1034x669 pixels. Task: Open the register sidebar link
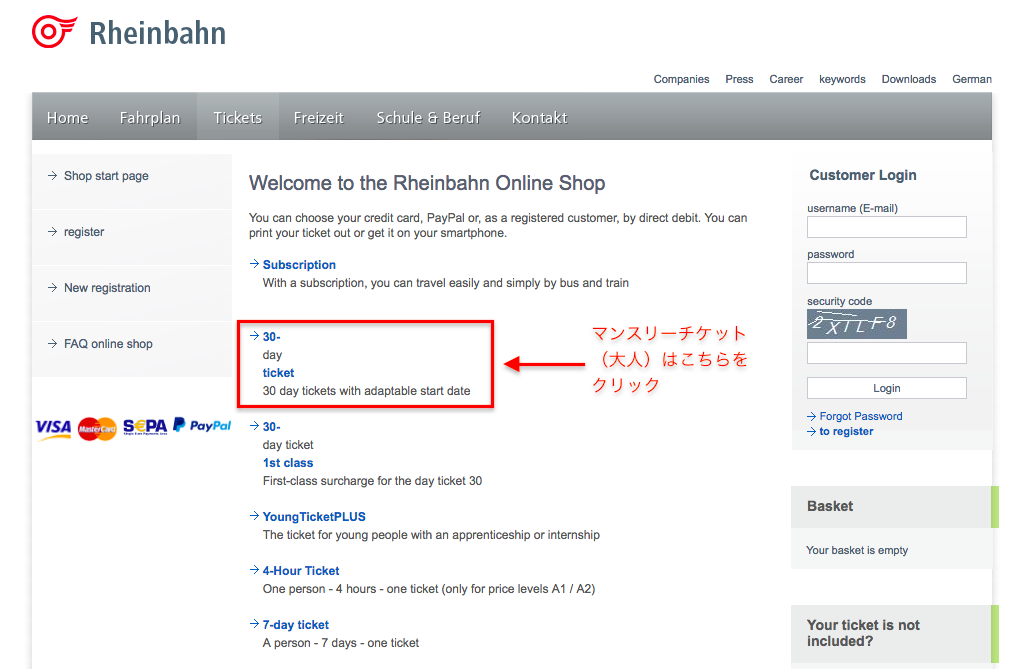click(x=84, y=232)
